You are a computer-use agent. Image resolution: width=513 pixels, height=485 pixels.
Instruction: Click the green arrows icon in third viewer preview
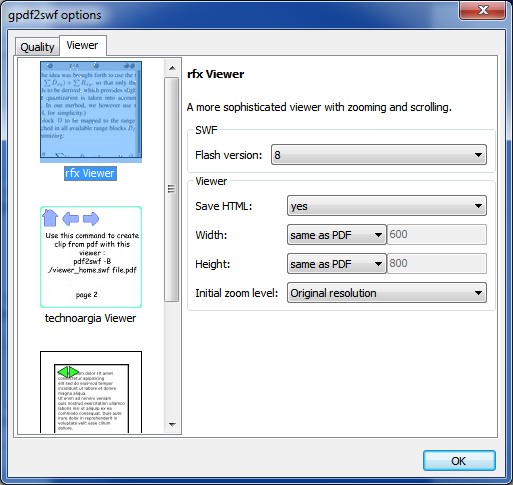[x=68, y=372]
